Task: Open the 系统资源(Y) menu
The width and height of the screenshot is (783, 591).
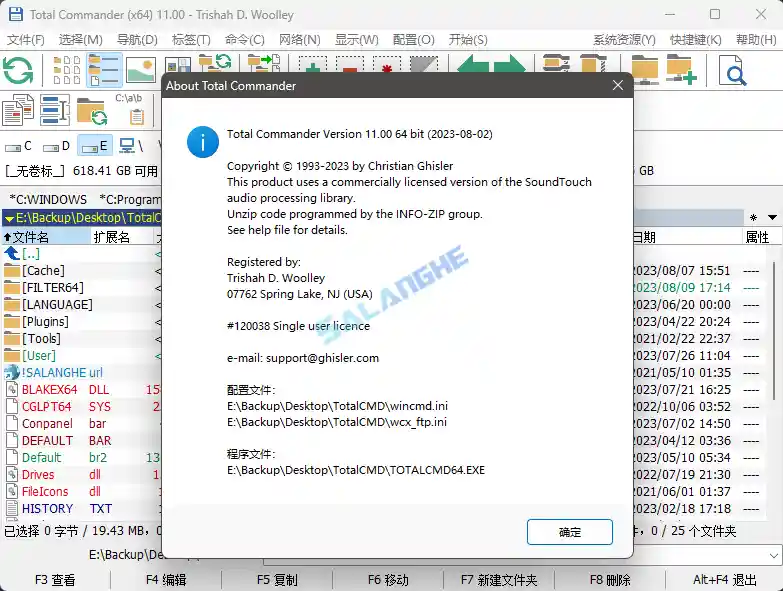Action: (624, 39)
